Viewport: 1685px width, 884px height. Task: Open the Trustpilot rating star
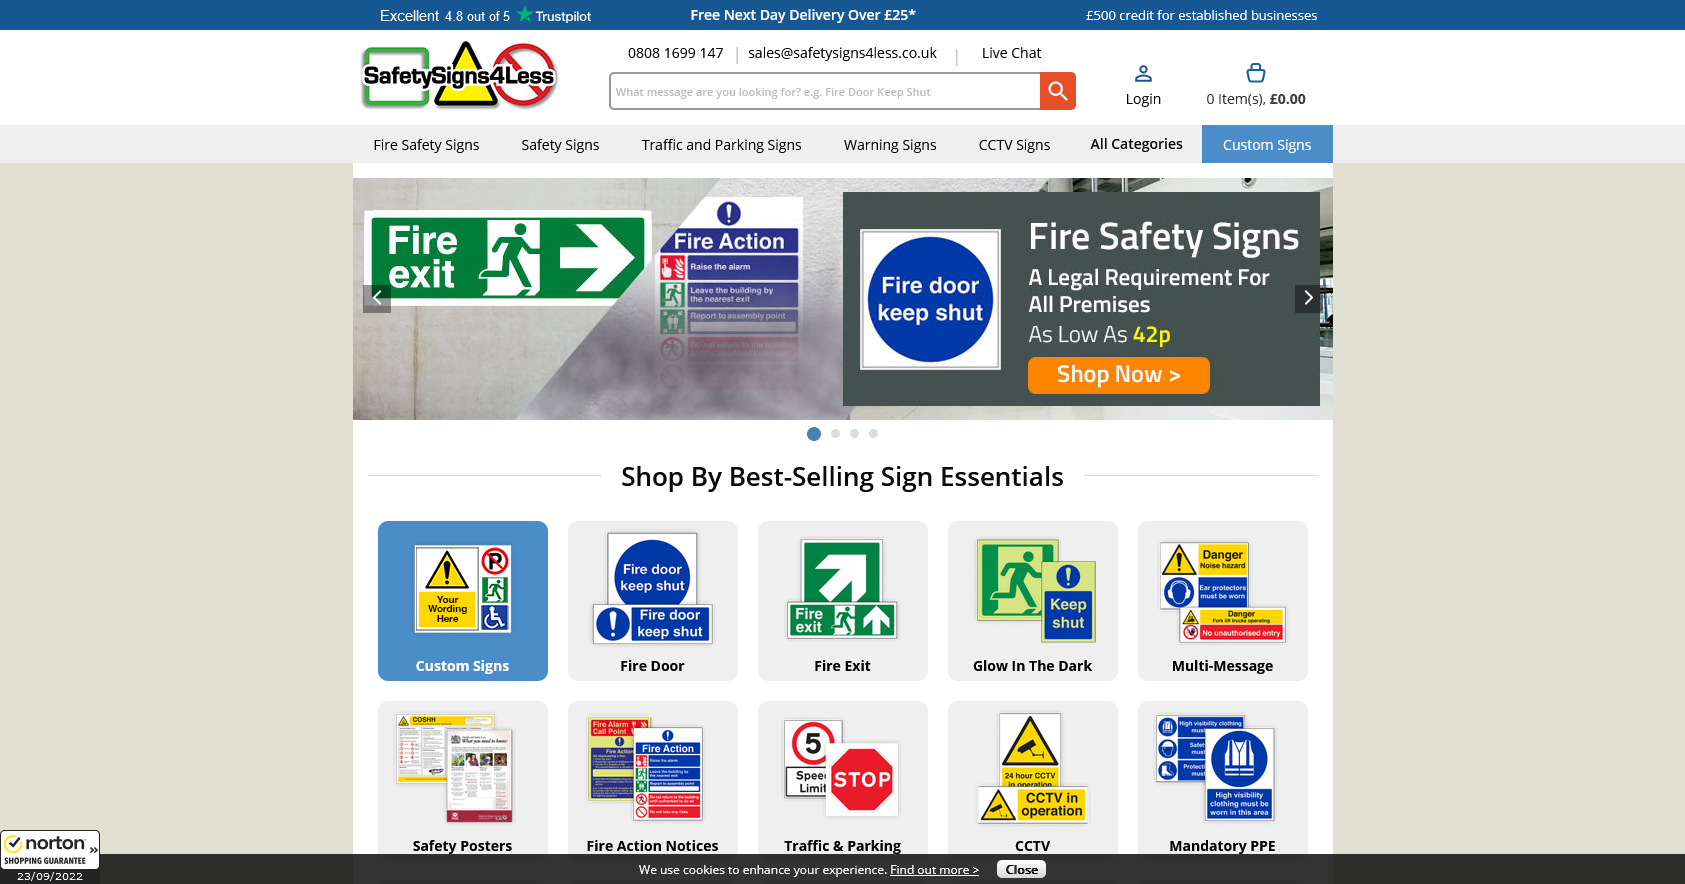click(524, 15)
